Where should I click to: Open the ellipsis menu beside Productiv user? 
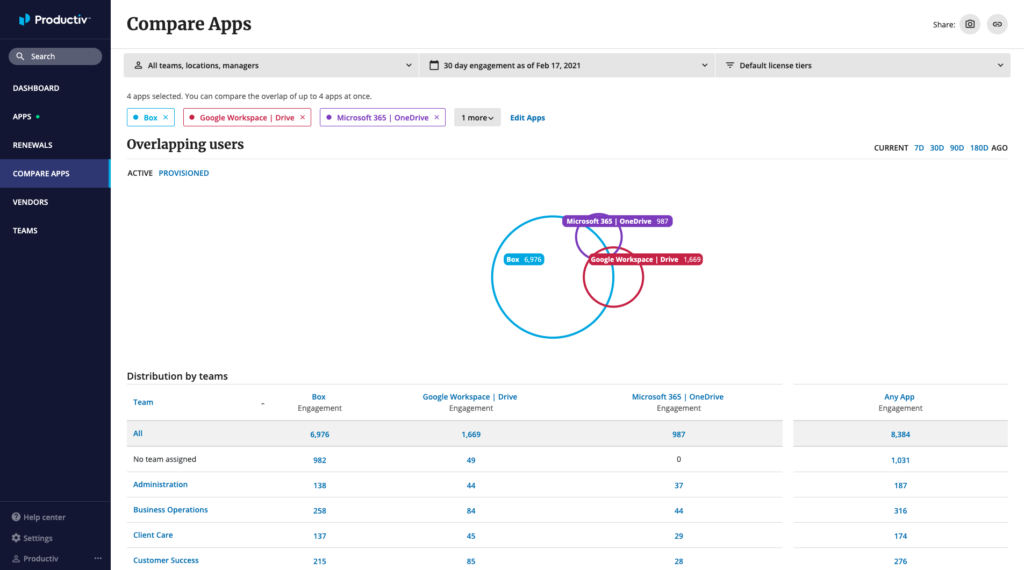[98, 558]
